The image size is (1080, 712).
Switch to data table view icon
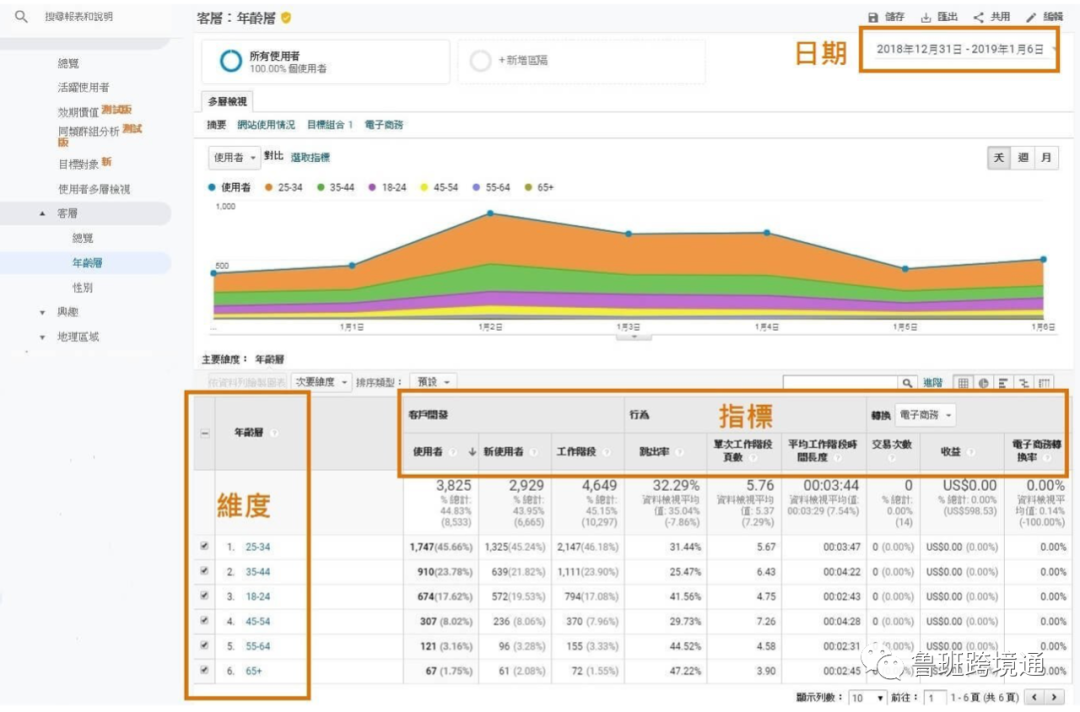tap(963, 383)
